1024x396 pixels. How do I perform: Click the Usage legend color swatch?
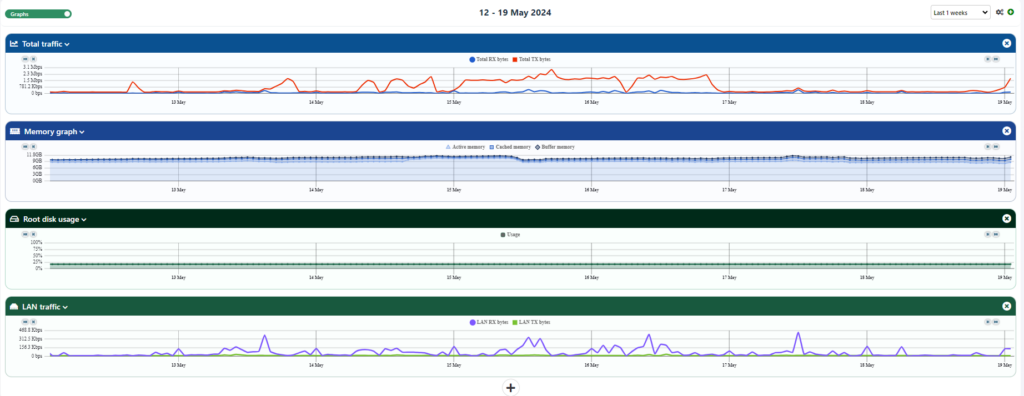tap(503, 234)
